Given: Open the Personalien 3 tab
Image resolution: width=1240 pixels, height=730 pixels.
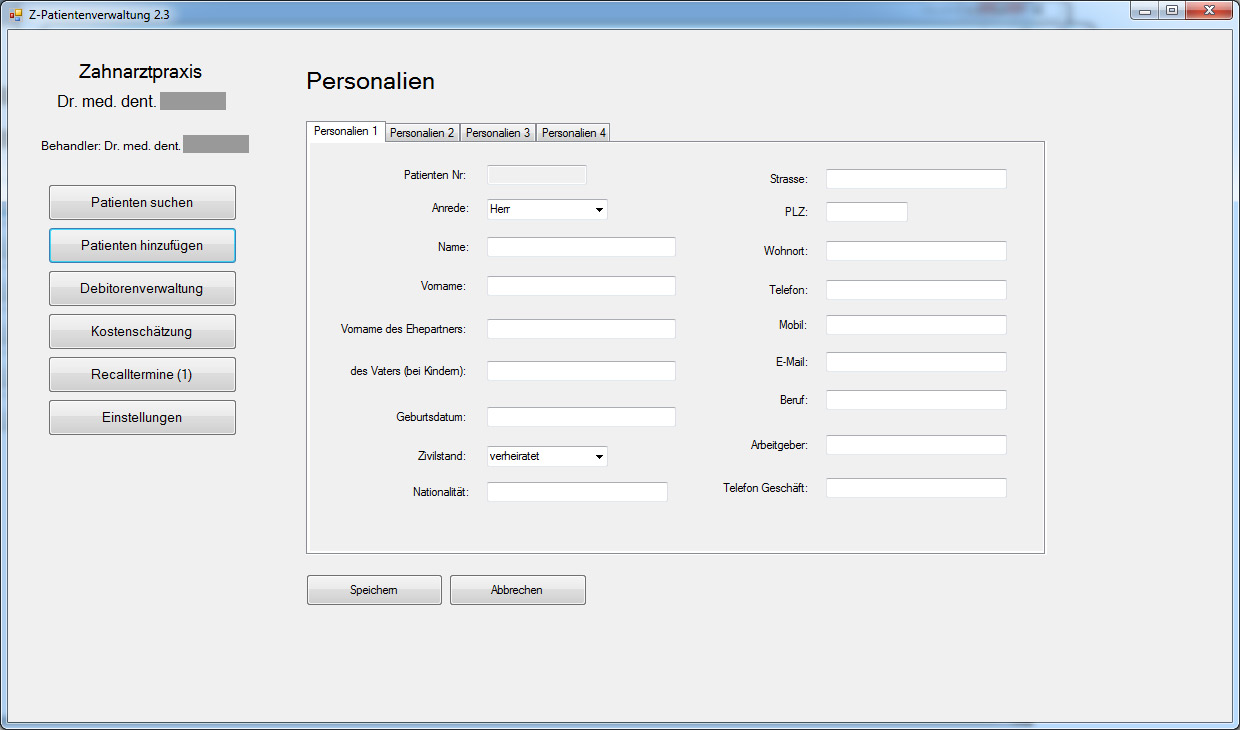Looking at the screenshot, I should pos(498,133).
